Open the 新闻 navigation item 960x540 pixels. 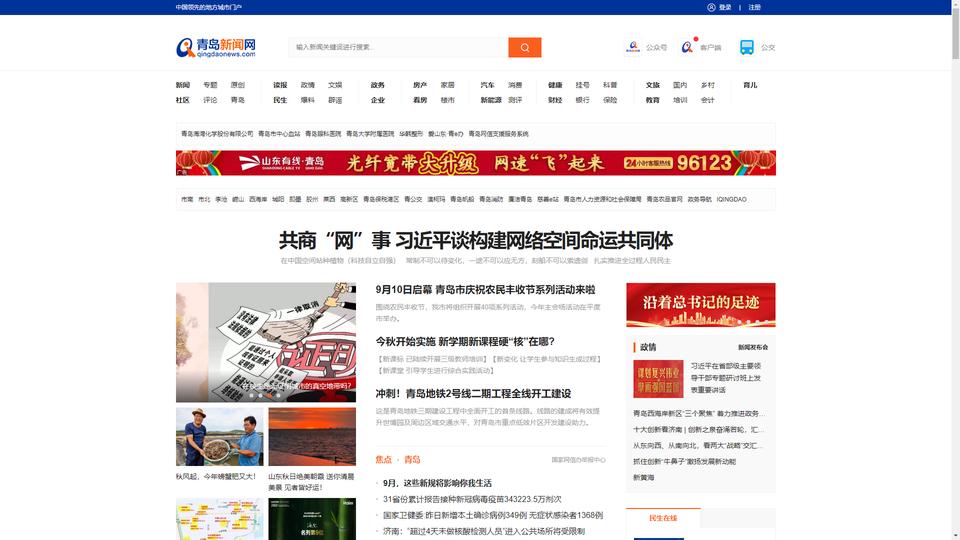tap(182, 85)
